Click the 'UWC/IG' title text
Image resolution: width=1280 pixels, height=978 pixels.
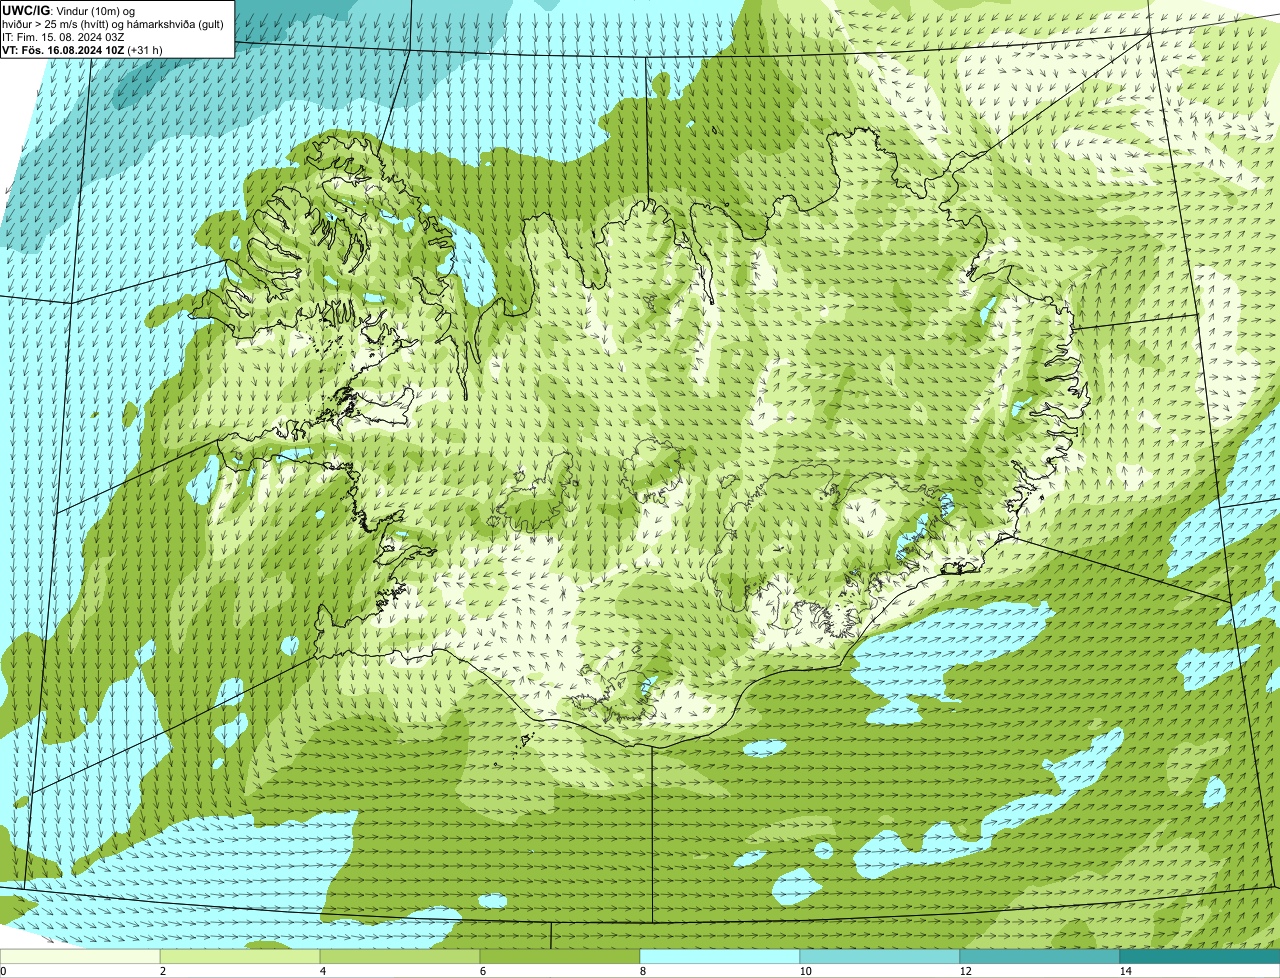tap(25, 10)
